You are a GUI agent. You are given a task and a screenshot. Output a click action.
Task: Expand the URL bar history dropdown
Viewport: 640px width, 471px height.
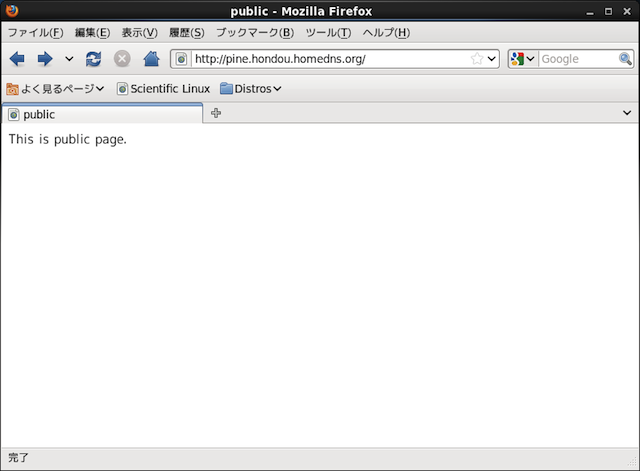[x=491, y=59]
